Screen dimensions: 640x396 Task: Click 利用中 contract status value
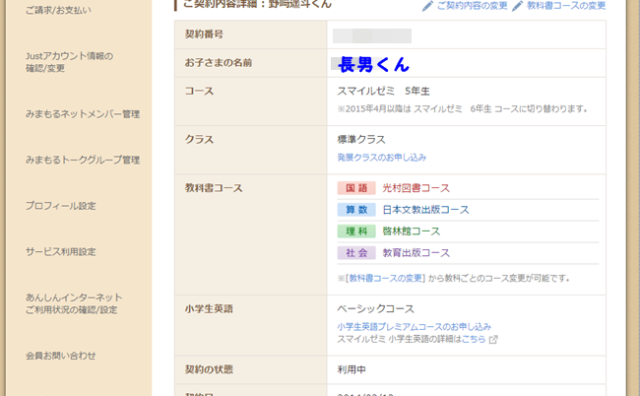[x=351, y=370]
